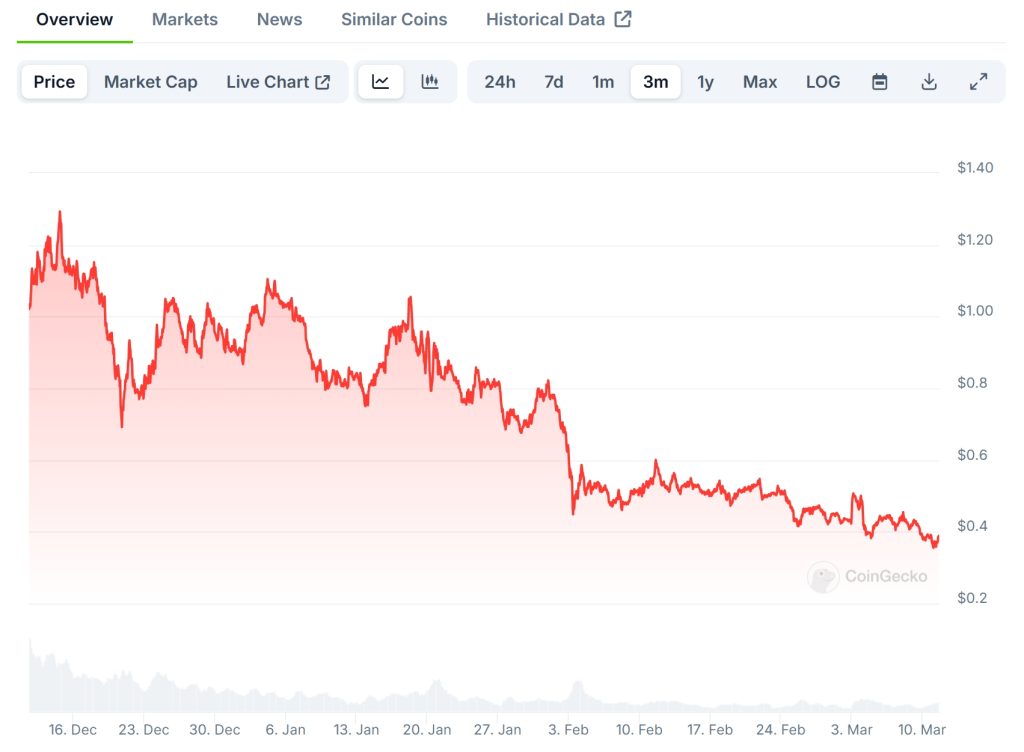1024x752 pixels.
Task: Open the calendar date range picker
Action: point(879,82)
